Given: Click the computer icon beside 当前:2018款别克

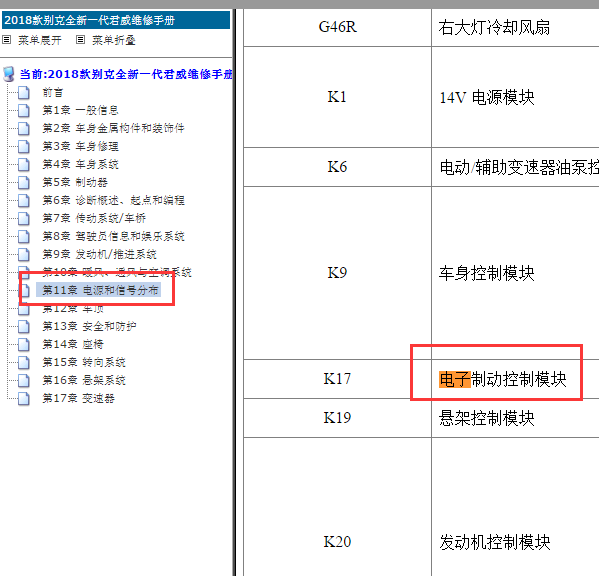Looking at the screenshot, I should 9,74.
